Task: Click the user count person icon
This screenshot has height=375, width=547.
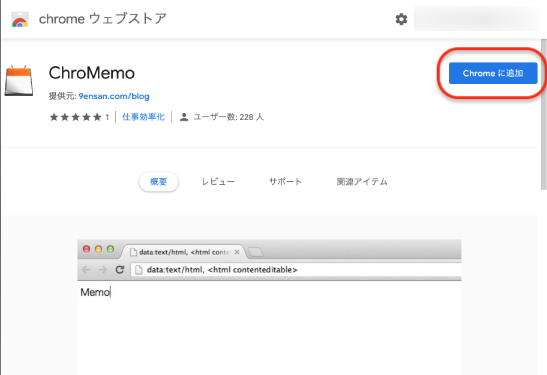Action: pos(184,117)
